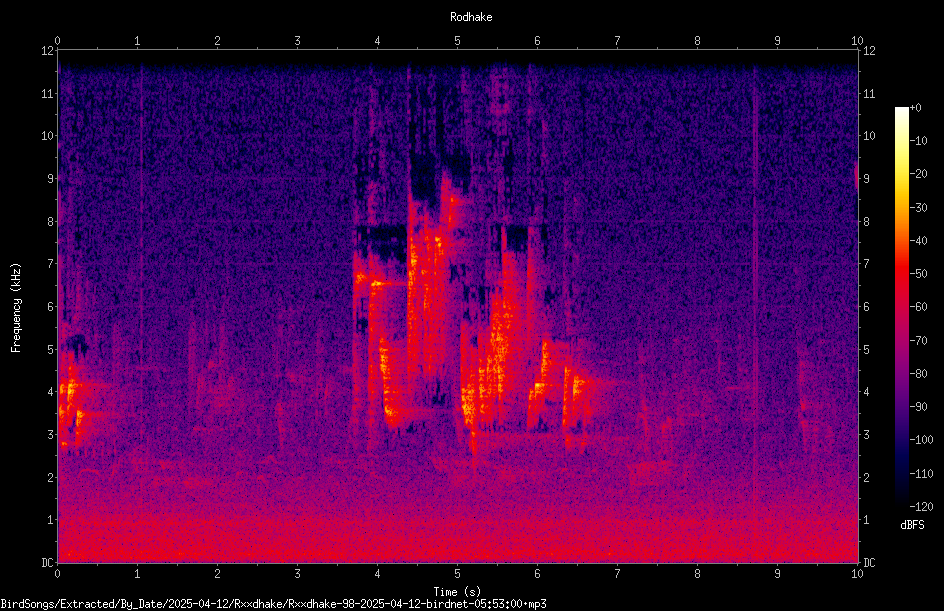Click the file path caption at bottom
This screenshot has height=611, width=944.
click(273, 604)
